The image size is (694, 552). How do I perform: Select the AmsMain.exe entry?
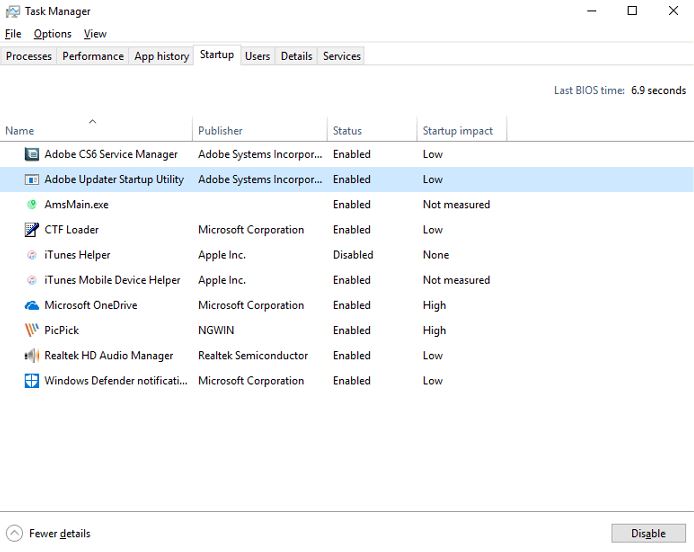(x=77, y=205)
